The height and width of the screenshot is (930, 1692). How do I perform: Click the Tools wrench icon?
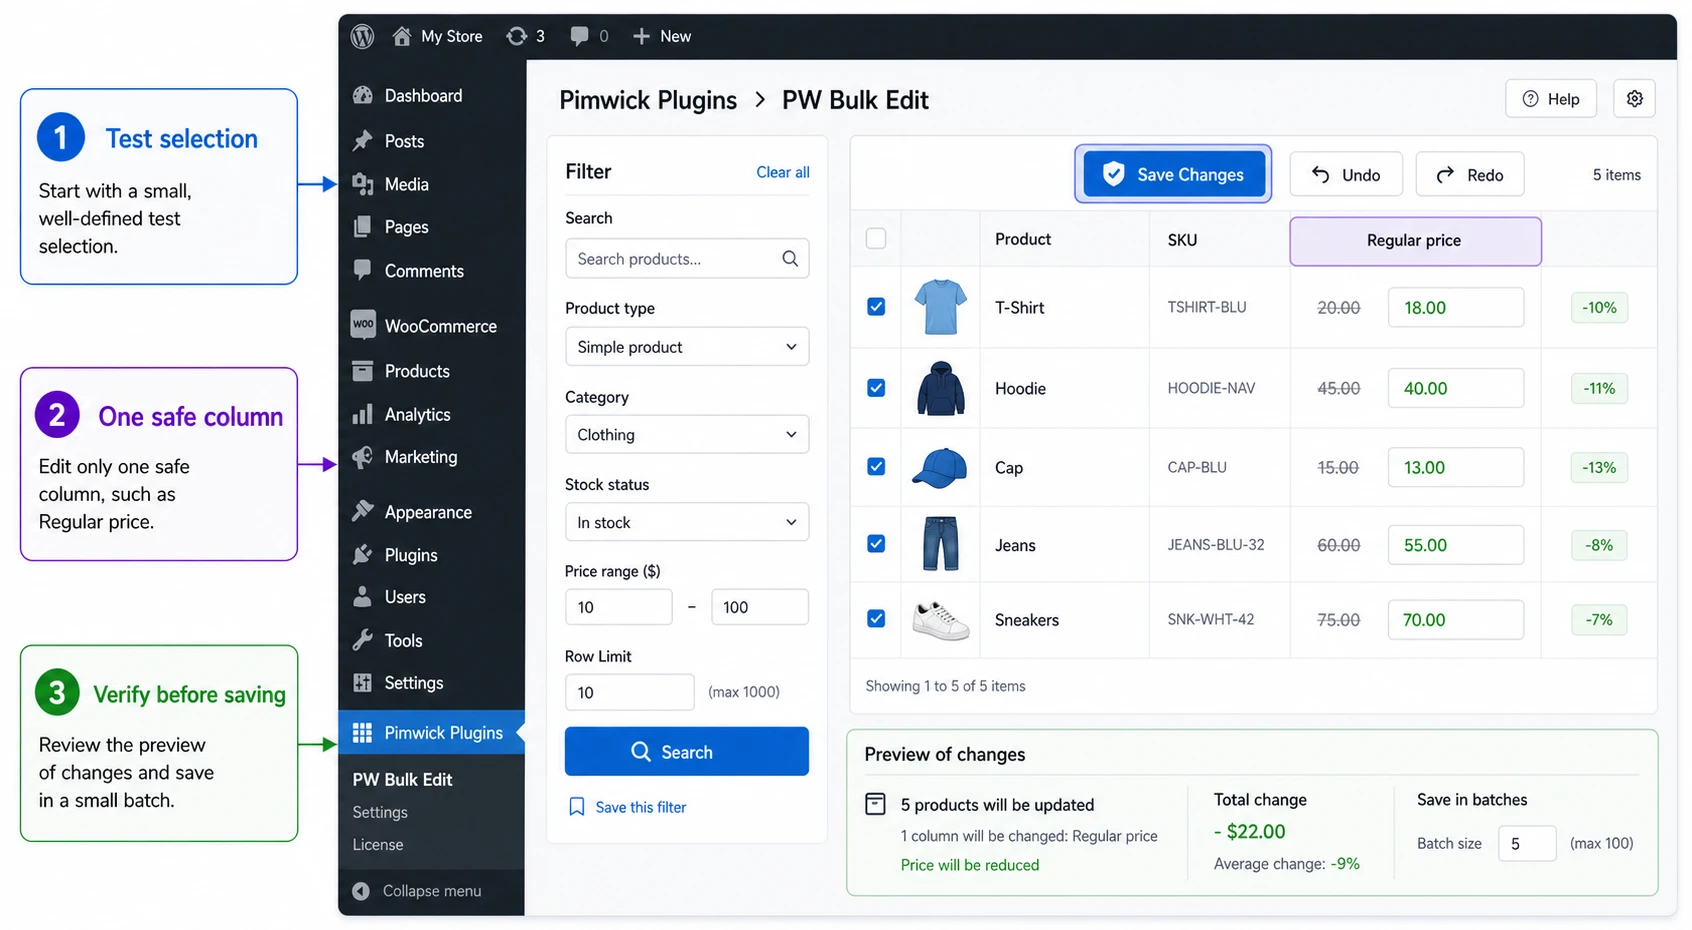pos(363,640)
